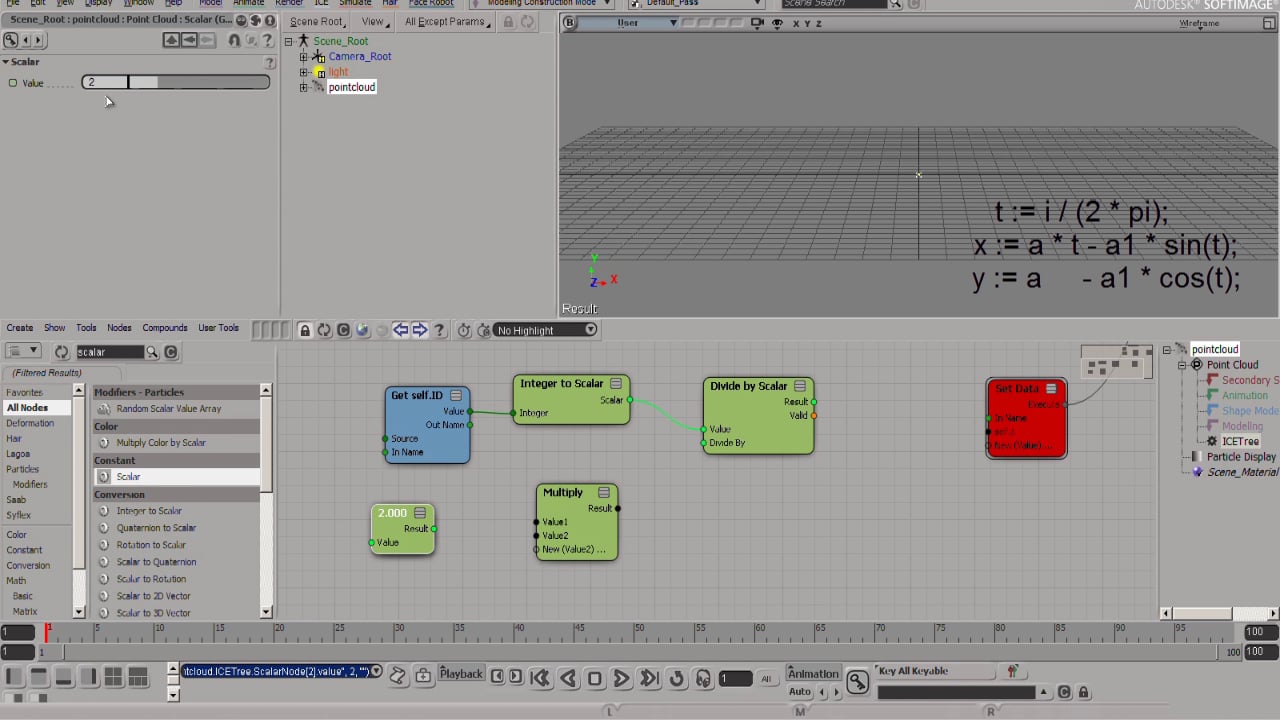The width and height of the screenshot is (1280, 720).
Task: Click the Playback button
Action: coord(461,674)
